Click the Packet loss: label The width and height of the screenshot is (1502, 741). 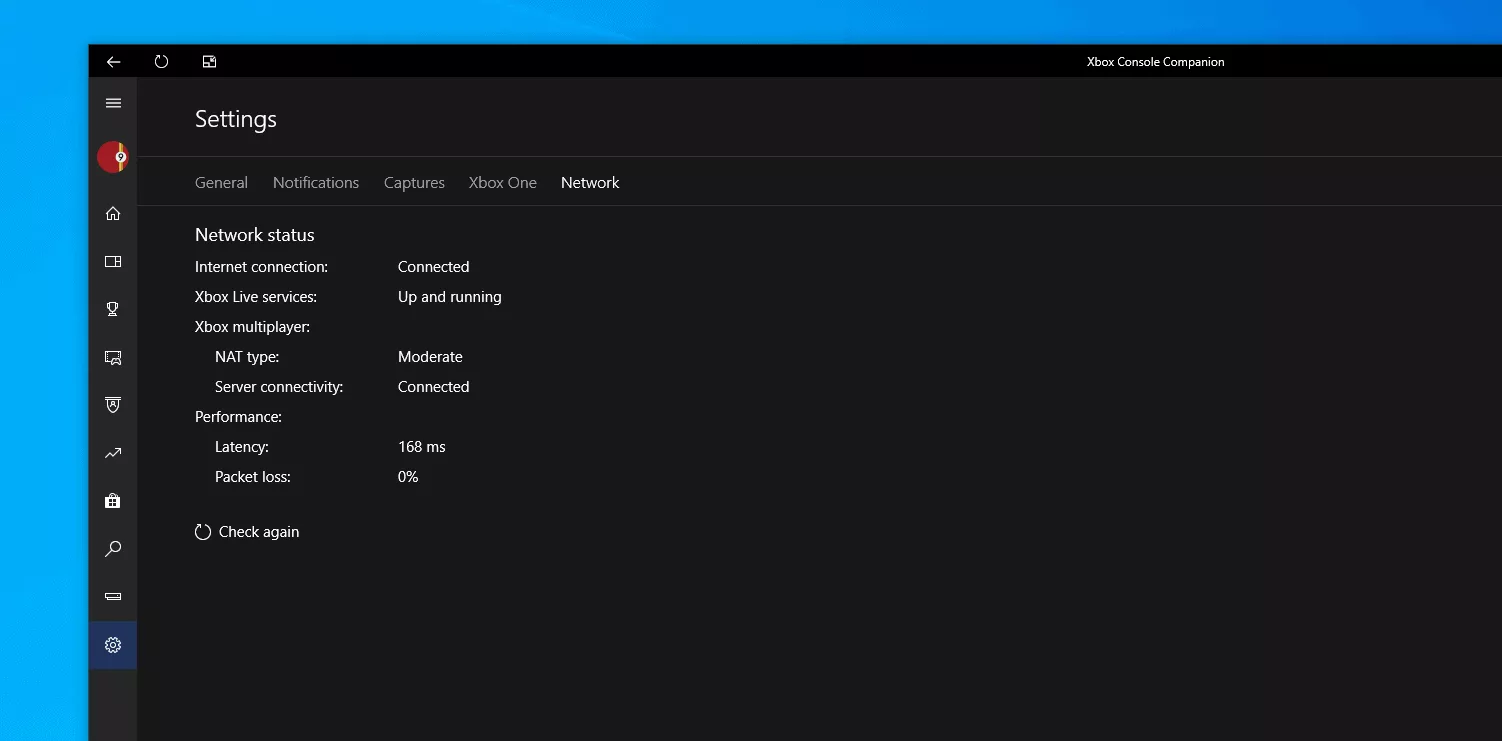pos(253,477)
